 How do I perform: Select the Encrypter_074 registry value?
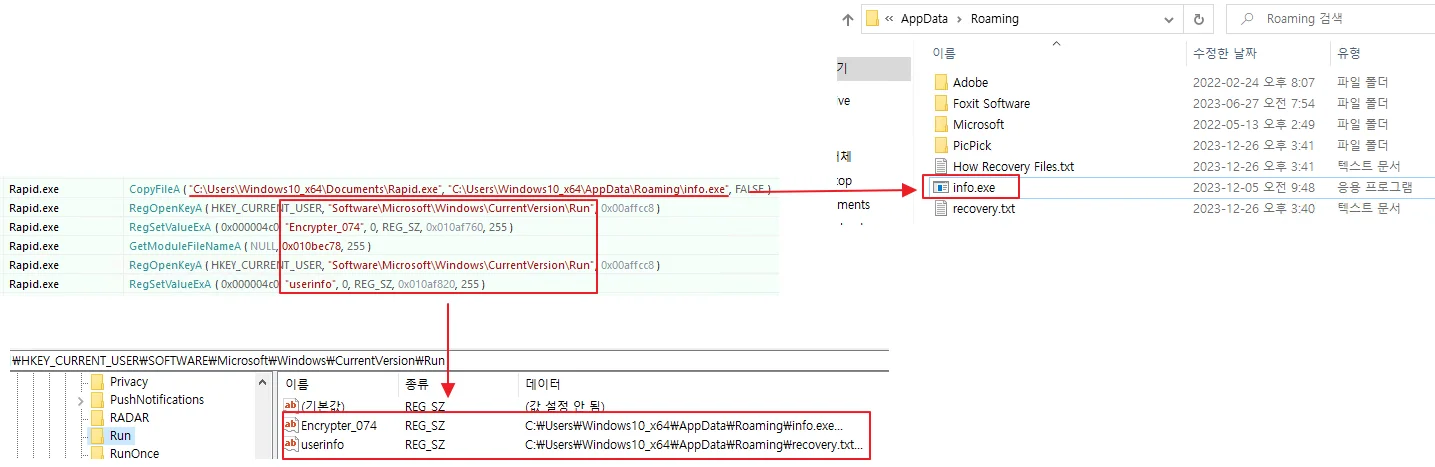coord(338,426)
